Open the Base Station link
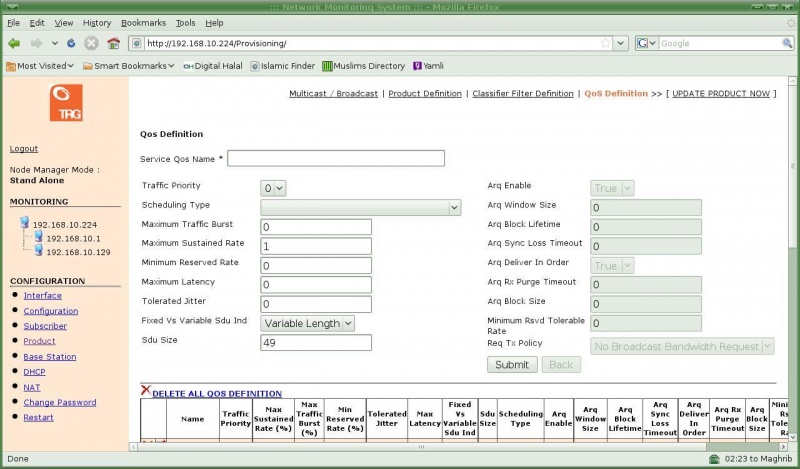 click(49, 357)
